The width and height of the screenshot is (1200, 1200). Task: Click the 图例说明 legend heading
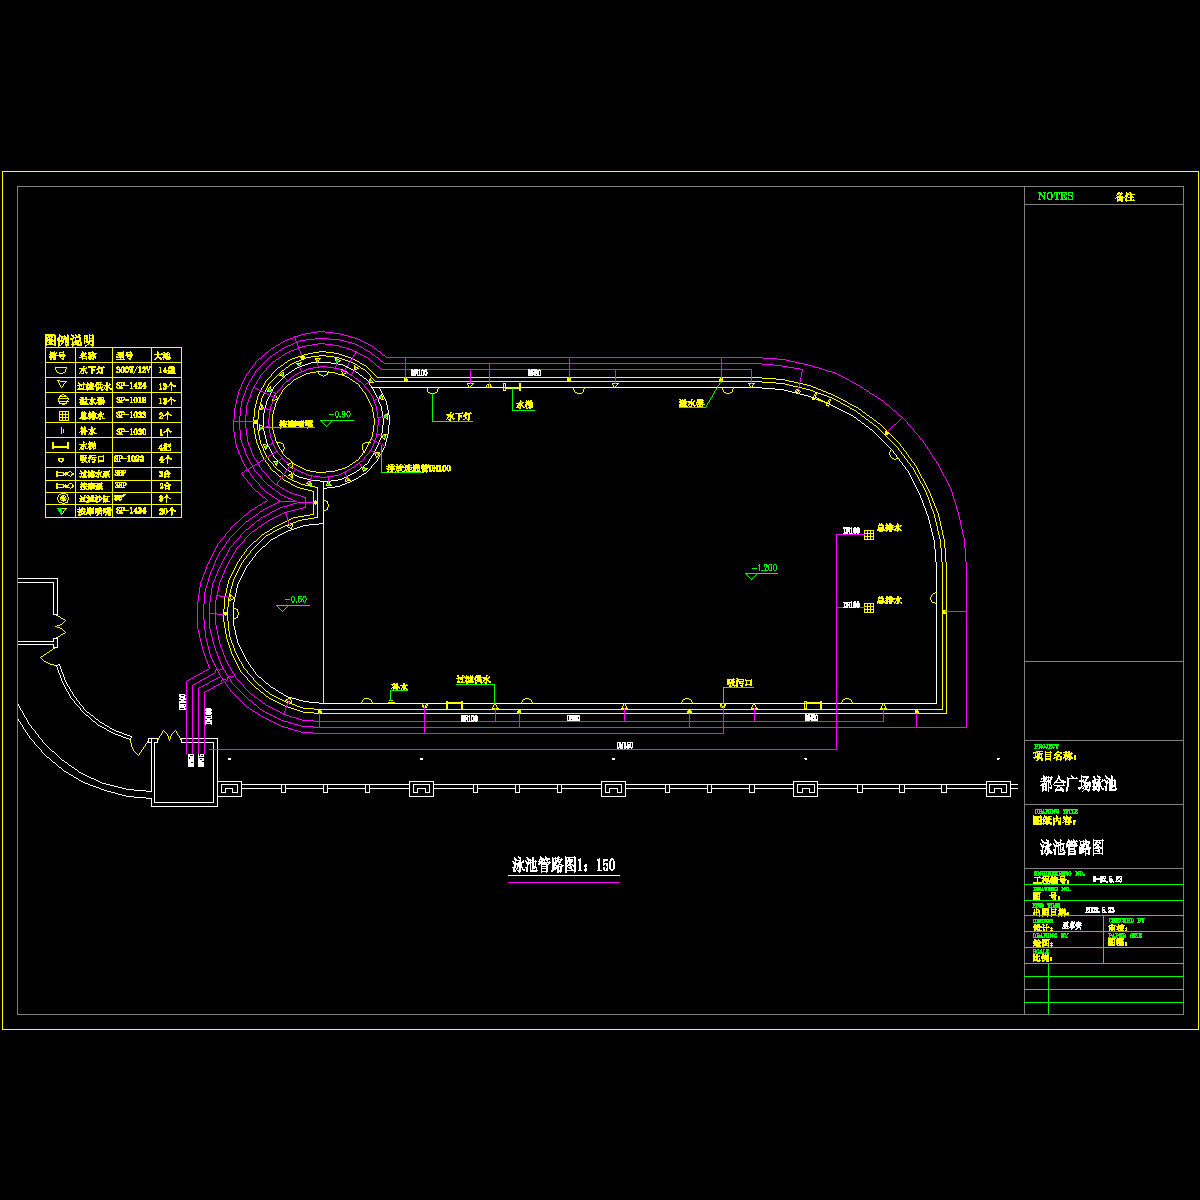[70, 340]
